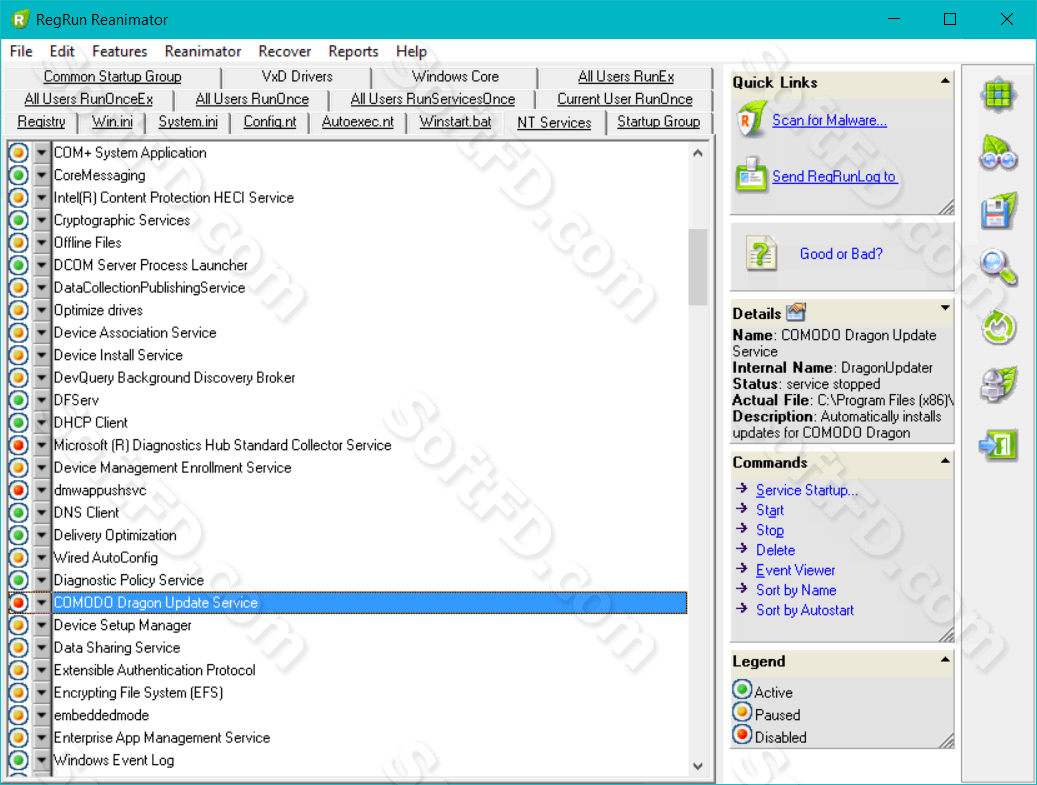This screenshot has width=1037, height=785.
Task: Open dropdown arrow for DCOM Server Process Launcher
Action: pos(42,265)
